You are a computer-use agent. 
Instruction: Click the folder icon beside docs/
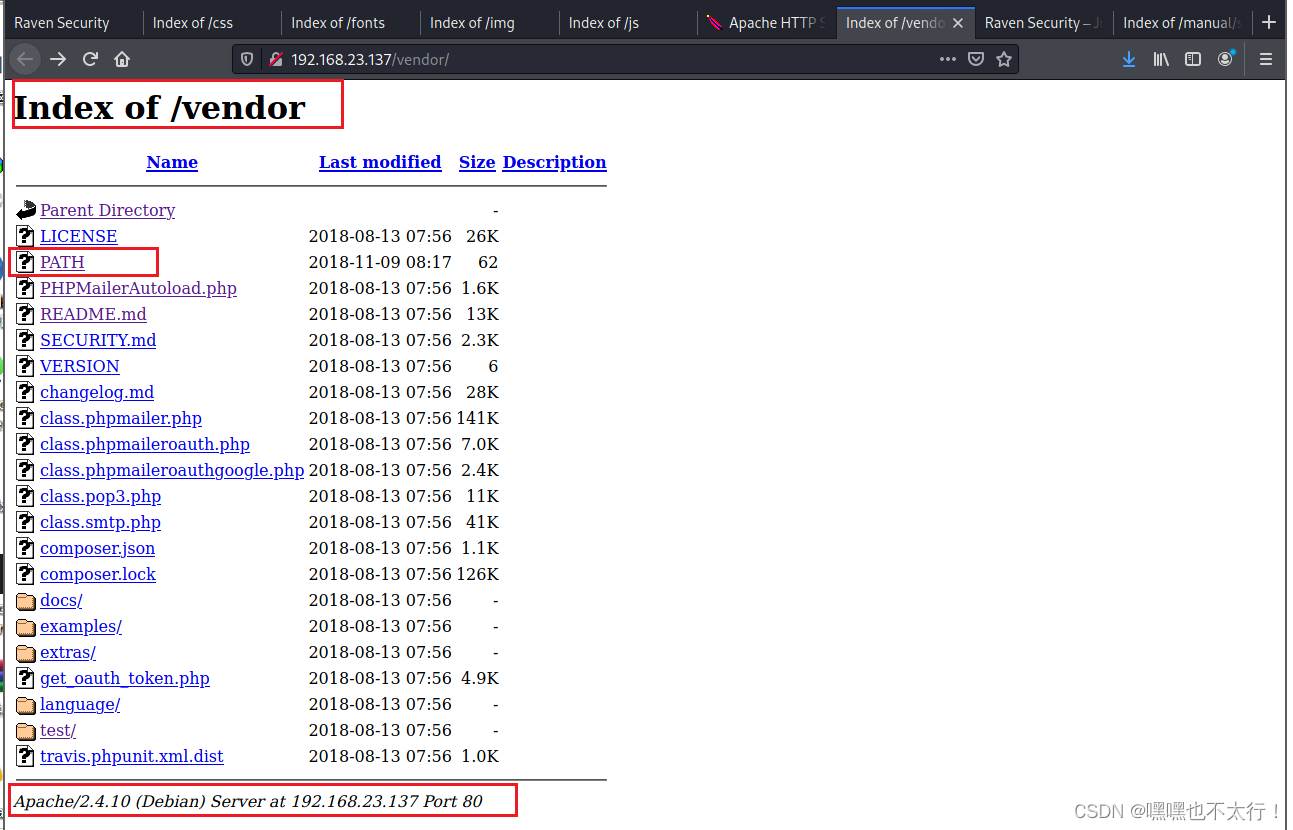tap(26, 601)
